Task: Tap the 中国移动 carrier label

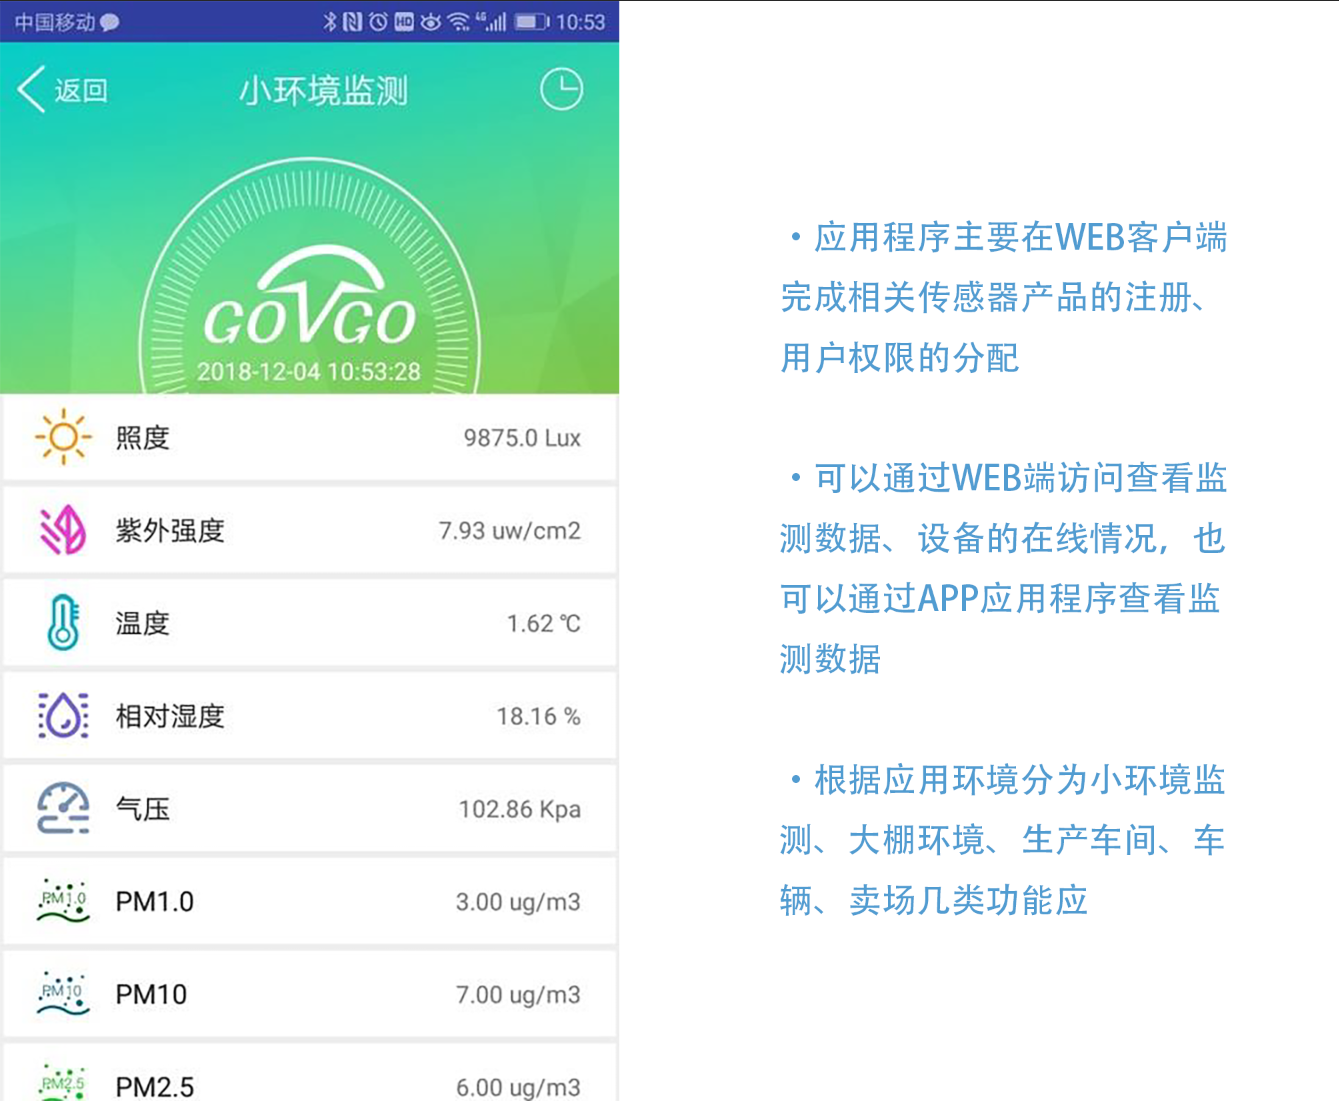Action: click(55, 22)
